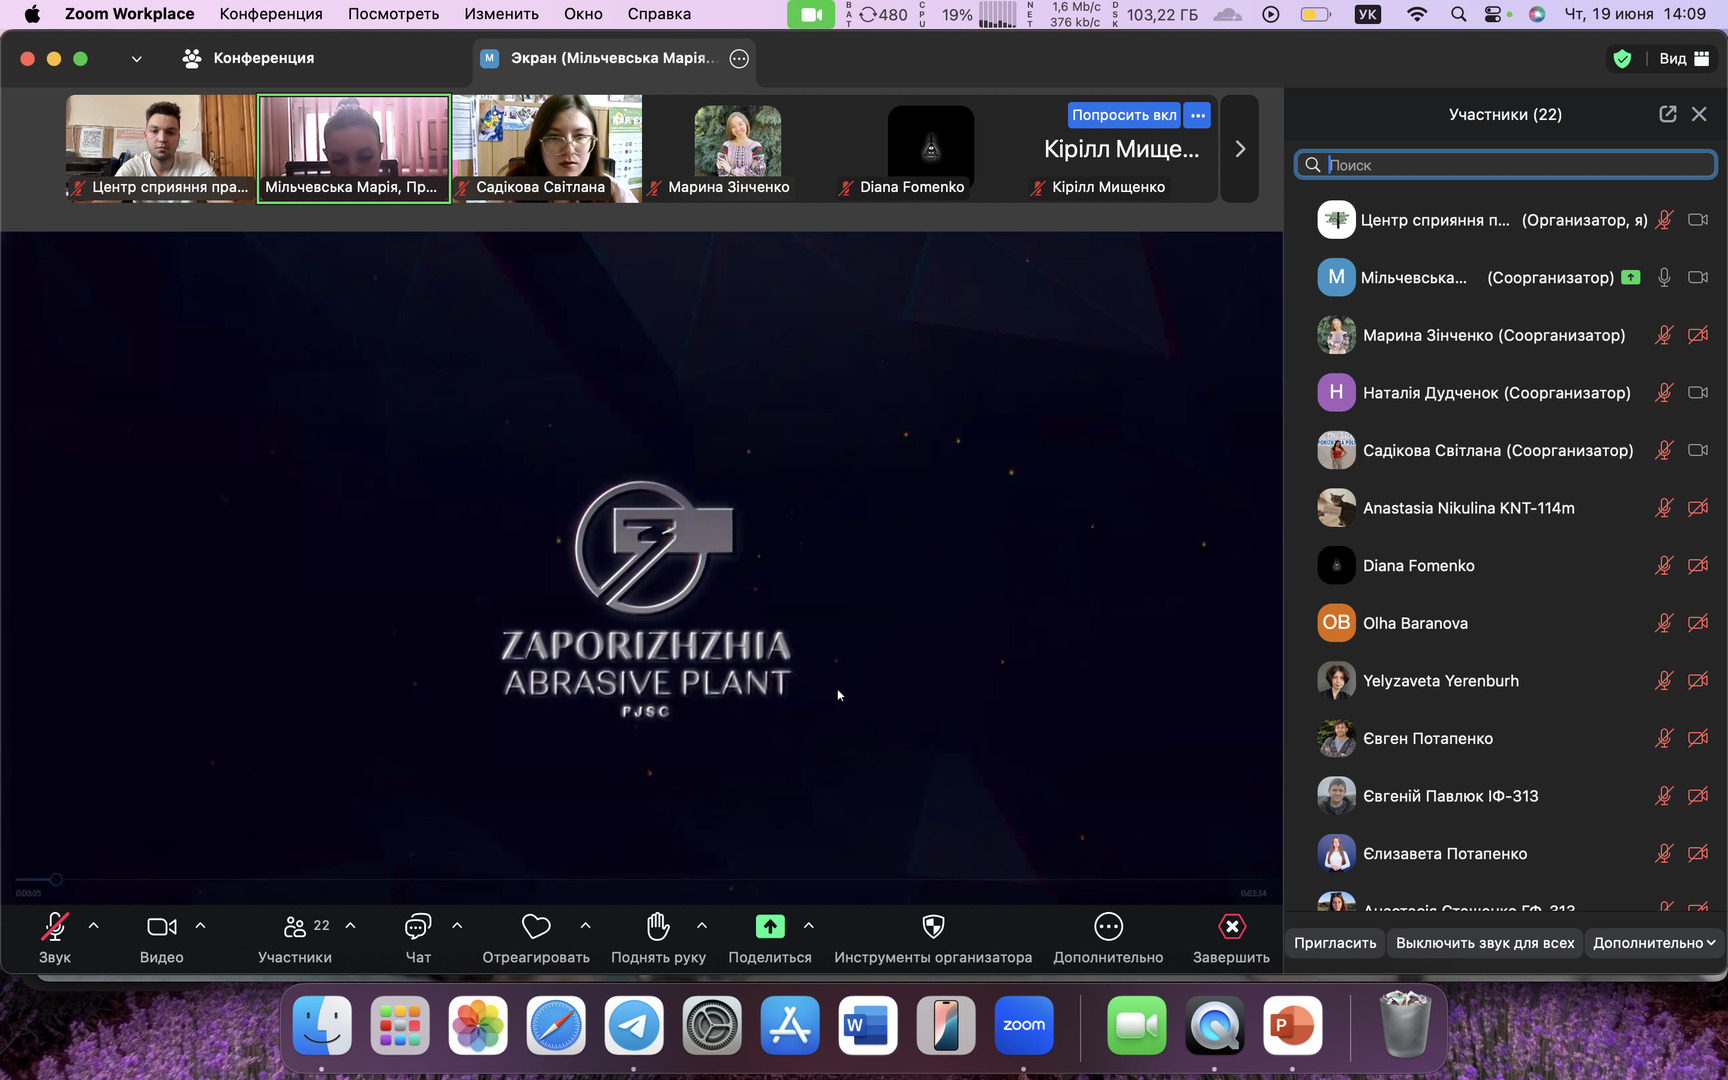Viewport: 1728px width, 1080px height.
Task: Open Host Tools shield icon
Action: pos(933,928)
